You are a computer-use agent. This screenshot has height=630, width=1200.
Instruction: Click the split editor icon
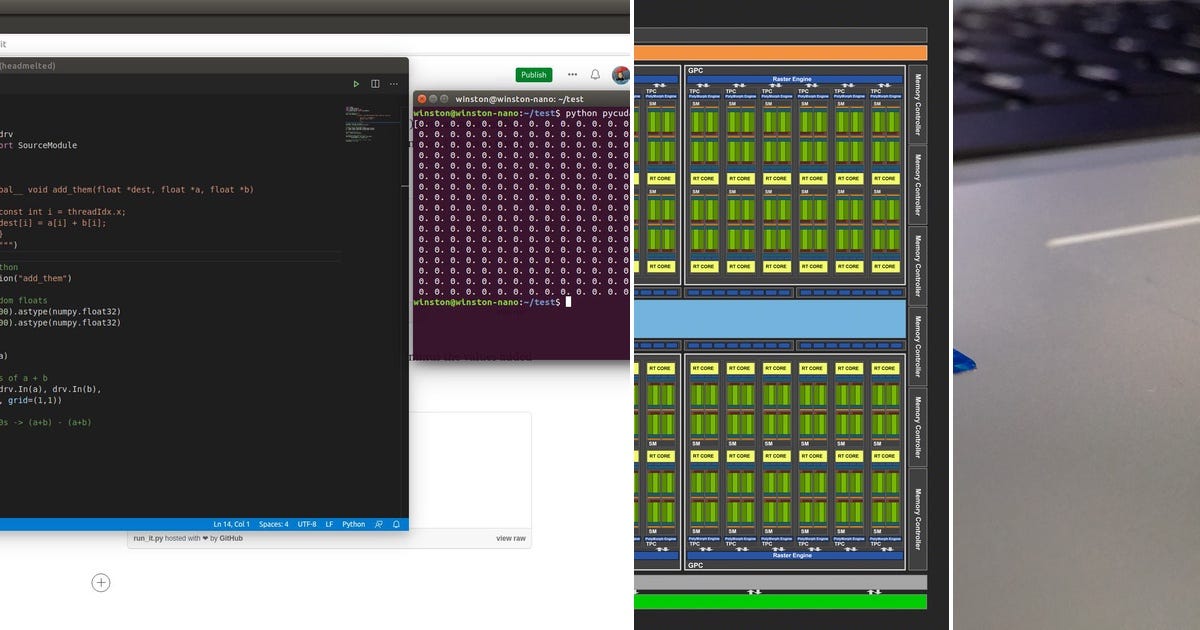[x=376, y=84]
